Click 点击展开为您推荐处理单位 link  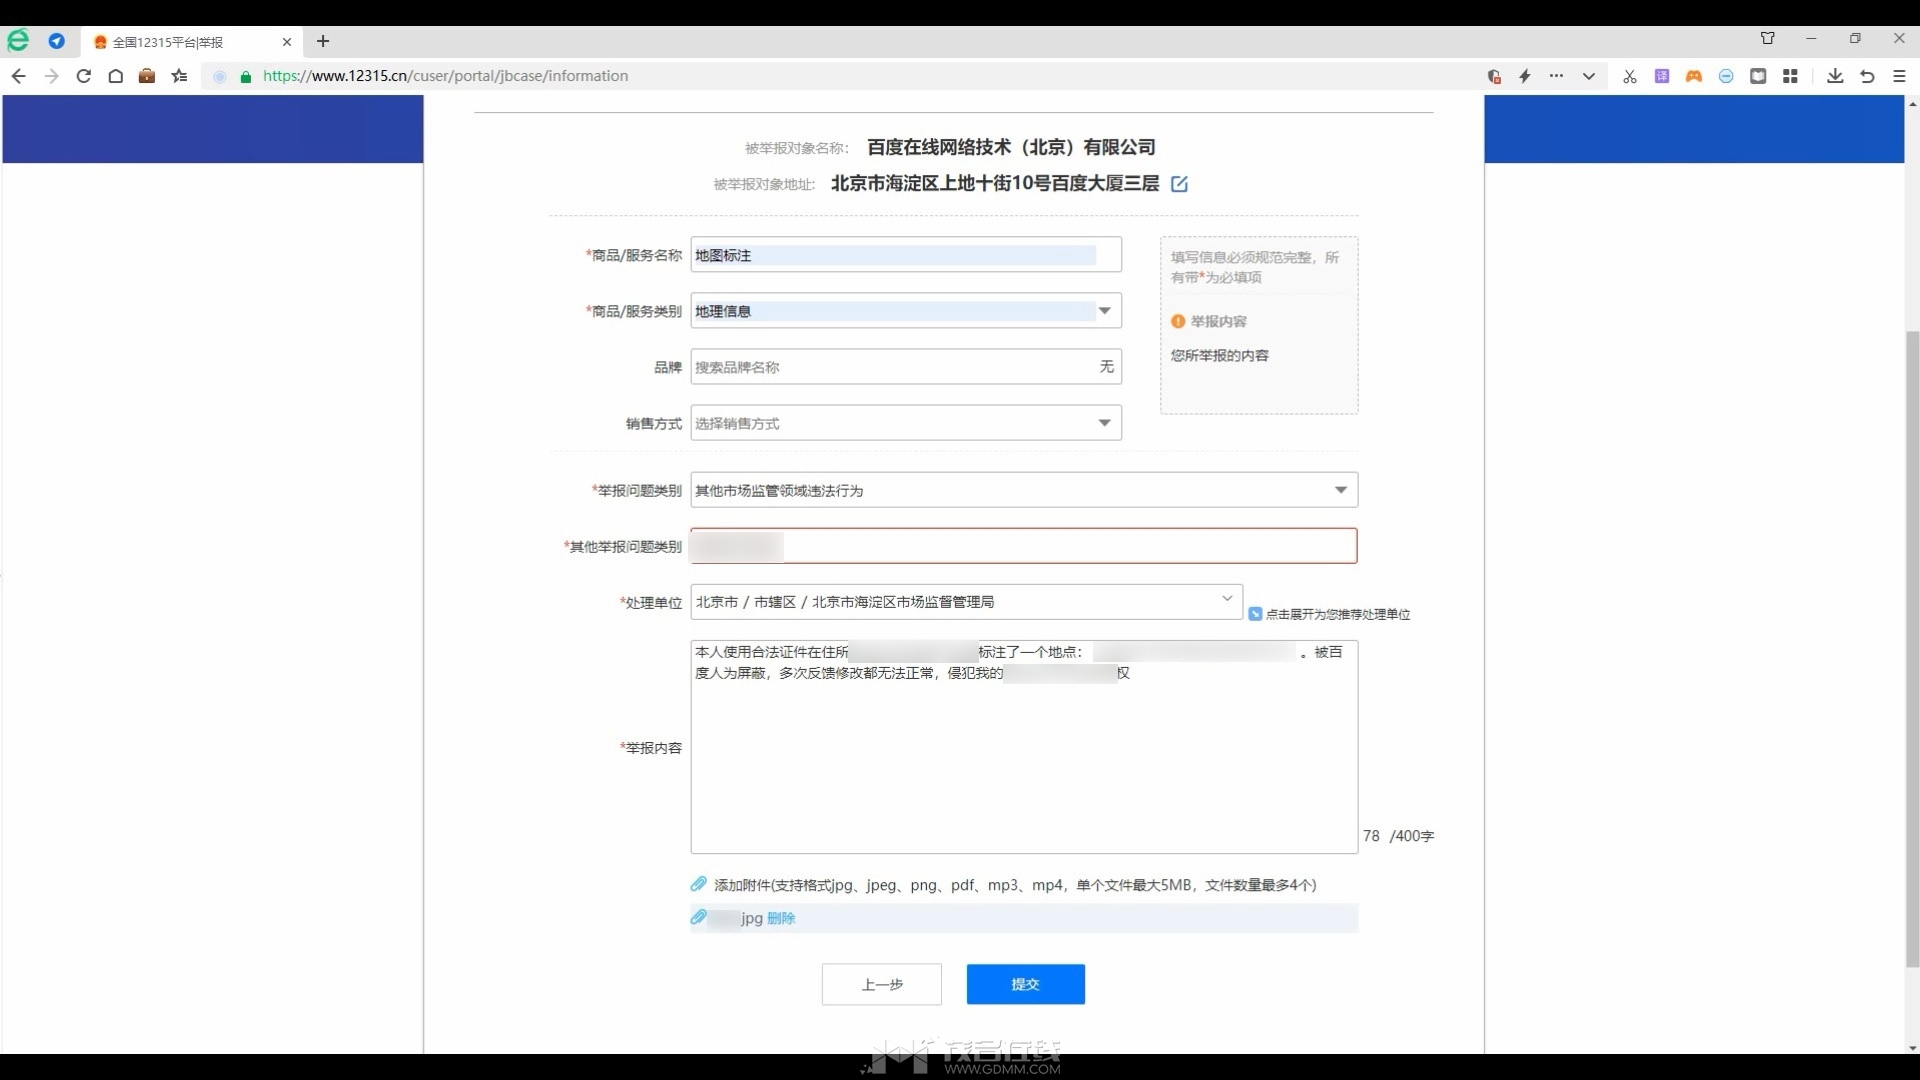click(1329, 614)
